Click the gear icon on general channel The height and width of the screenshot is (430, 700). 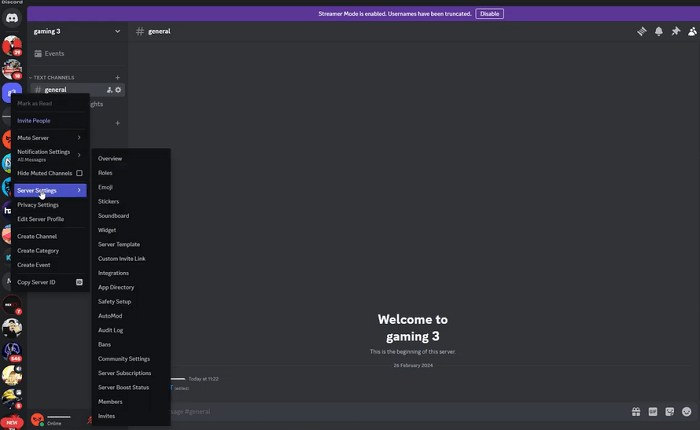118,90
